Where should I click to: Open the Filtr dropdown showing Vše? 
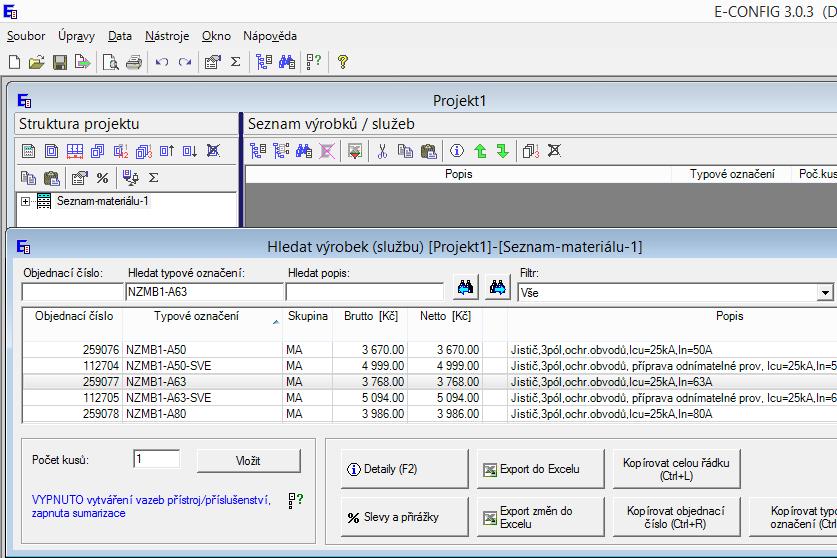pos(825,293)
